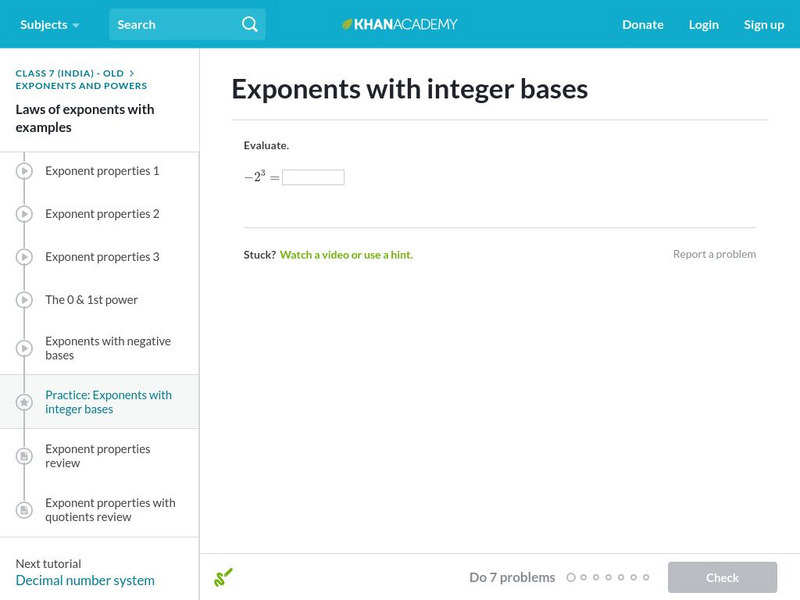Click play icon beside The 0 & 1st power
The image size is (800, 600).
coord(24,300)
